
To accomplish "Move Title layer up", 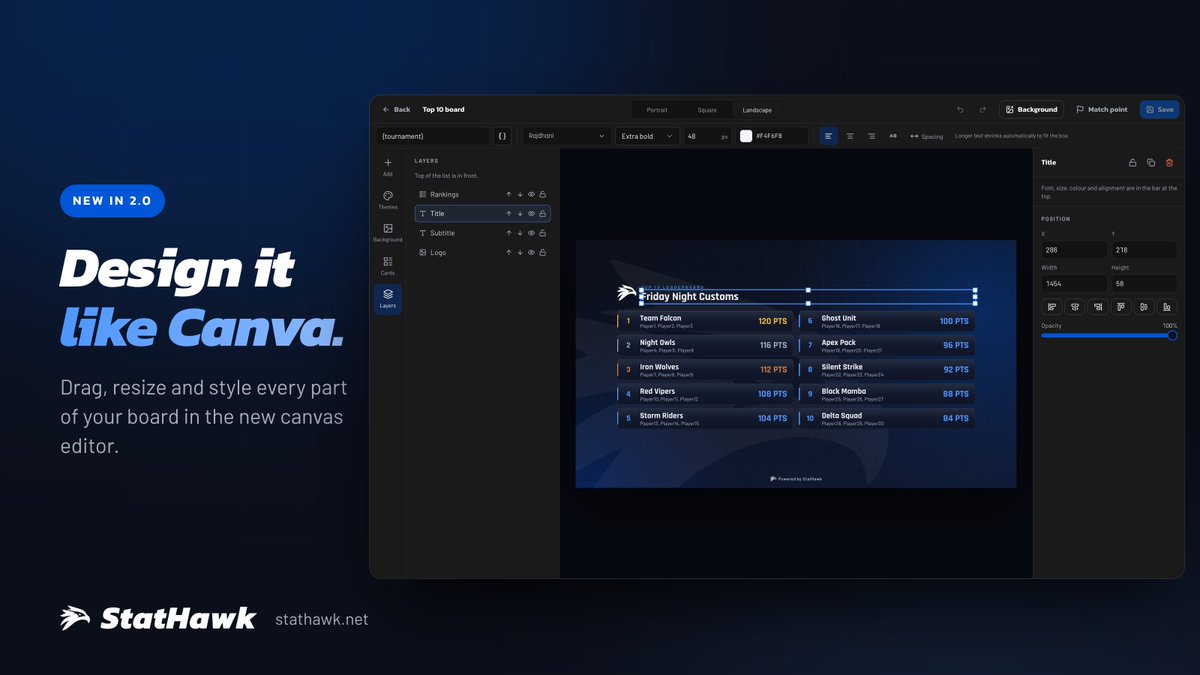I will click(509, 213).
